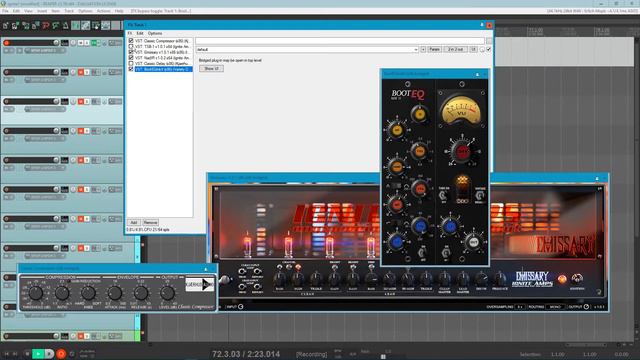
Task: Disable the Classic Compressor checkbox in FX list
Action: [131, 41]
